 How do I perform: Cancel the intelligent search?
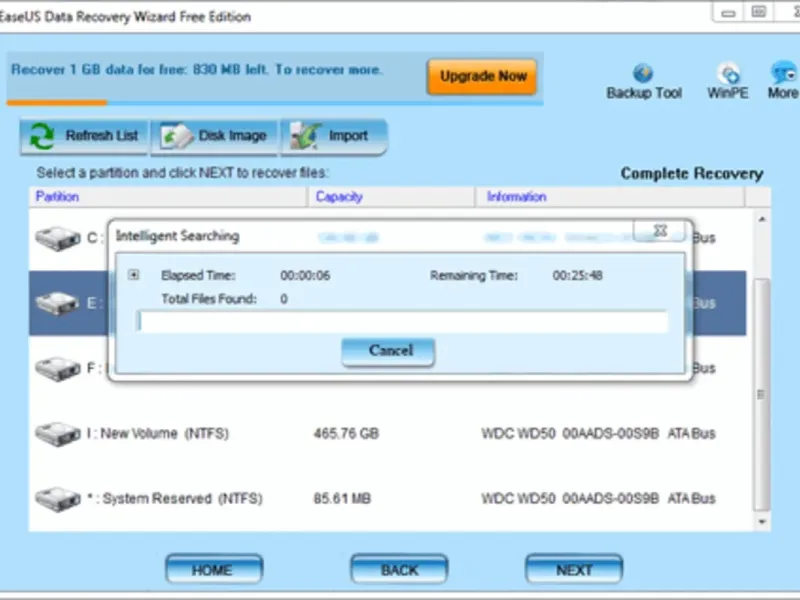point(388,352)
